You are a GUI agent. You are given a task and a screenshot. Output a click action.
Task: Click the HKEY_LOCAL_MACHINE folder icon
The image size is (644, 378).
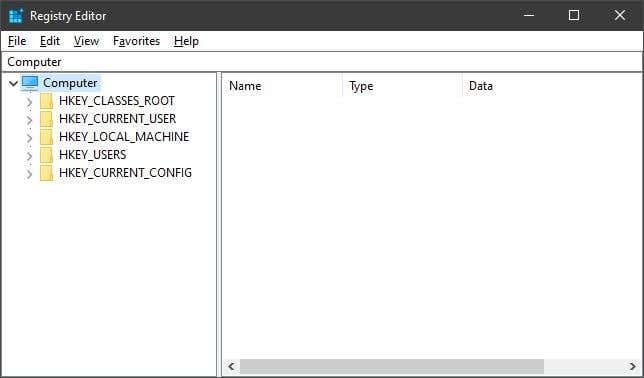click(46, 137)
